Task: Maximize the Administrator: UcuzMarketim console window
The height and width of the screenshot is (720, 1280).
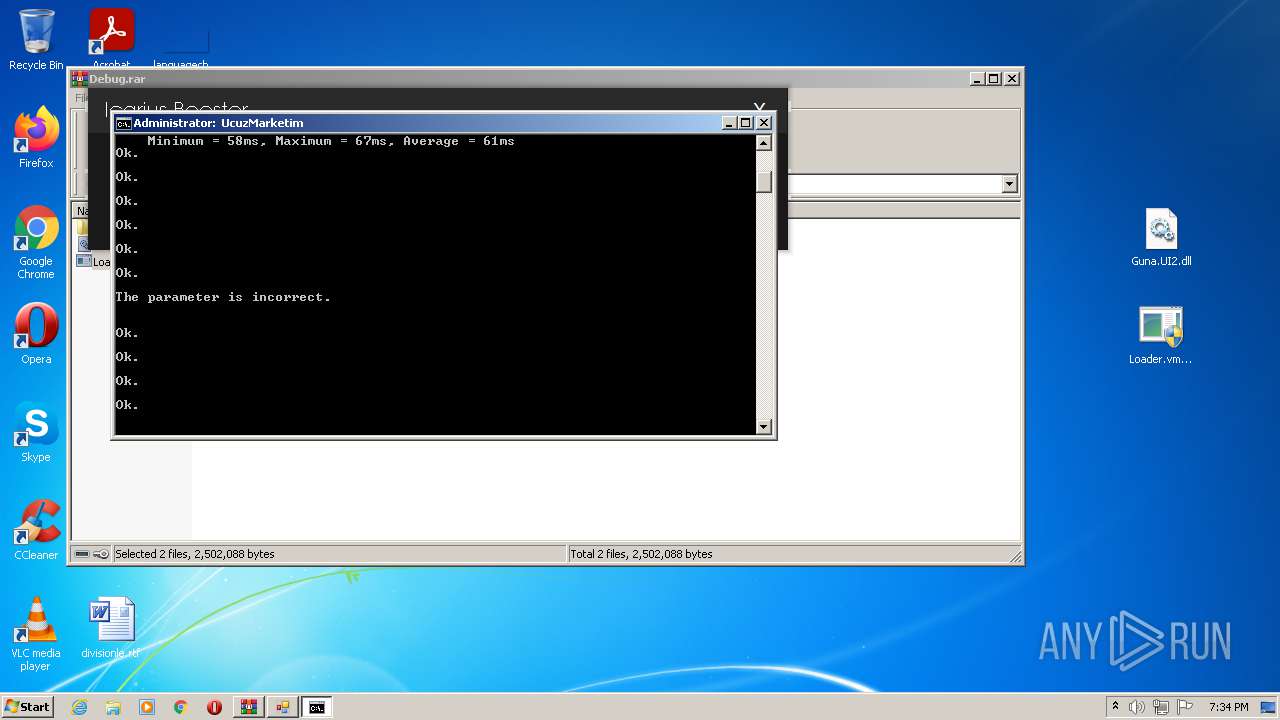Action: [x=746, y=123]
